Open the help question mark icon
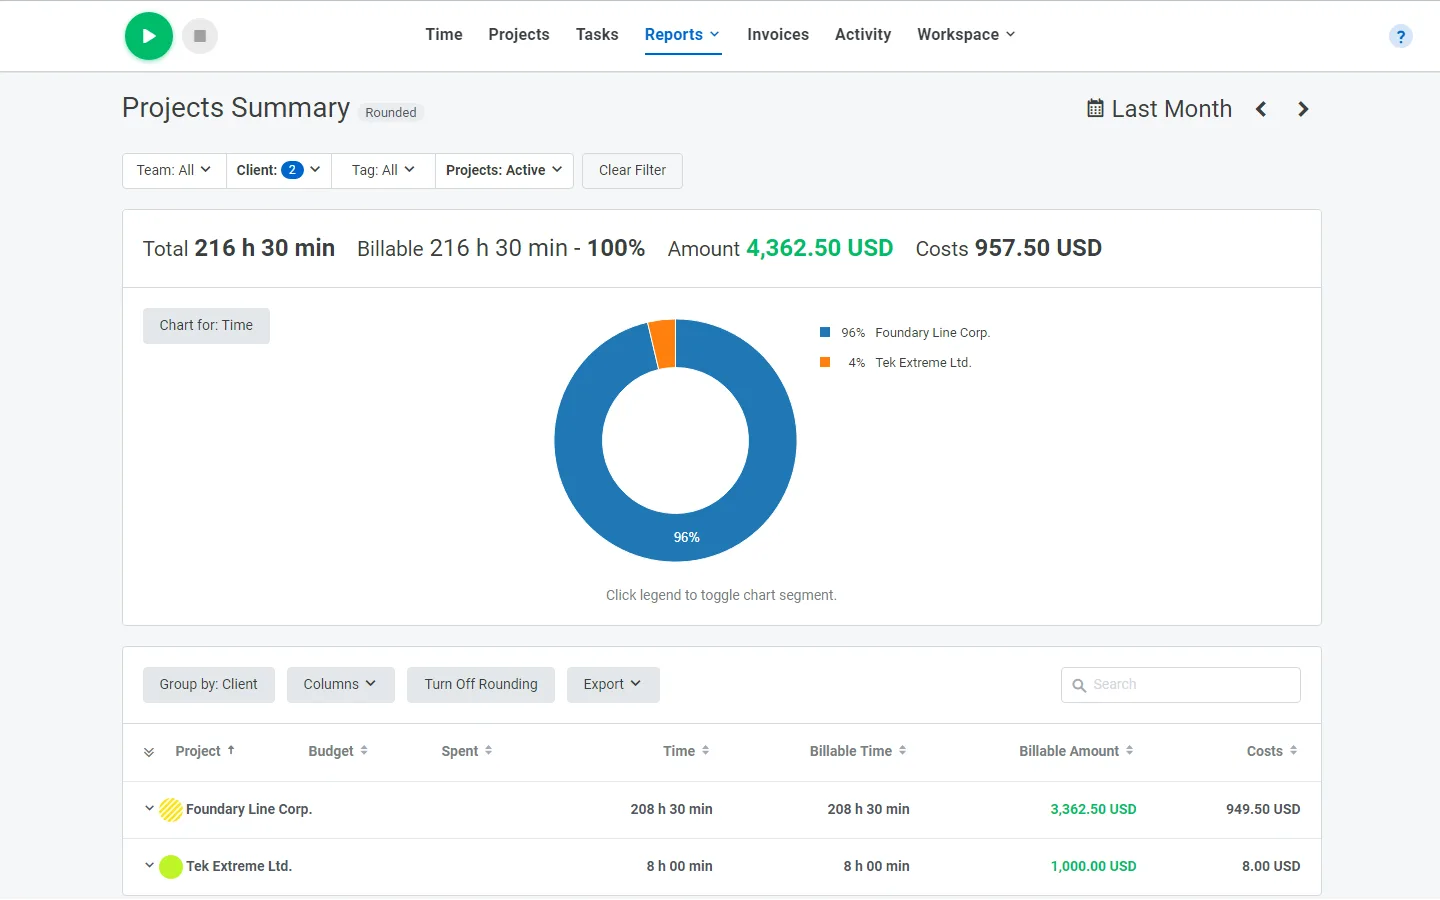 [x=1401, y=37]
